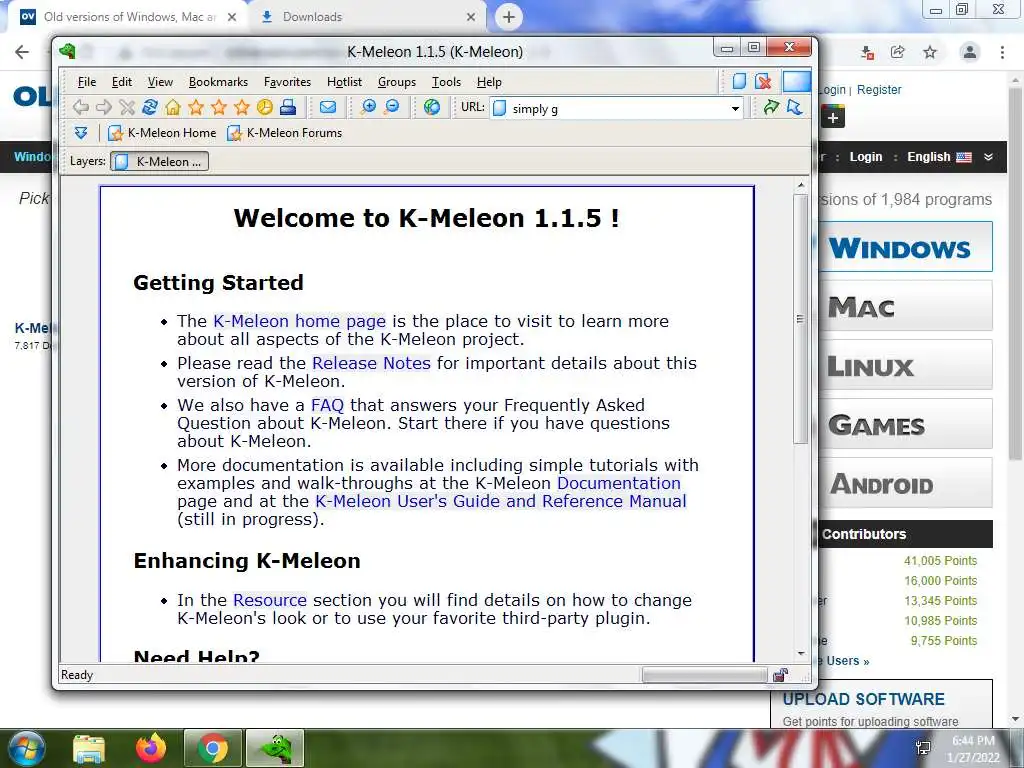
Task: Click the ANDROID category button
Action: click(x=905, y=483)
